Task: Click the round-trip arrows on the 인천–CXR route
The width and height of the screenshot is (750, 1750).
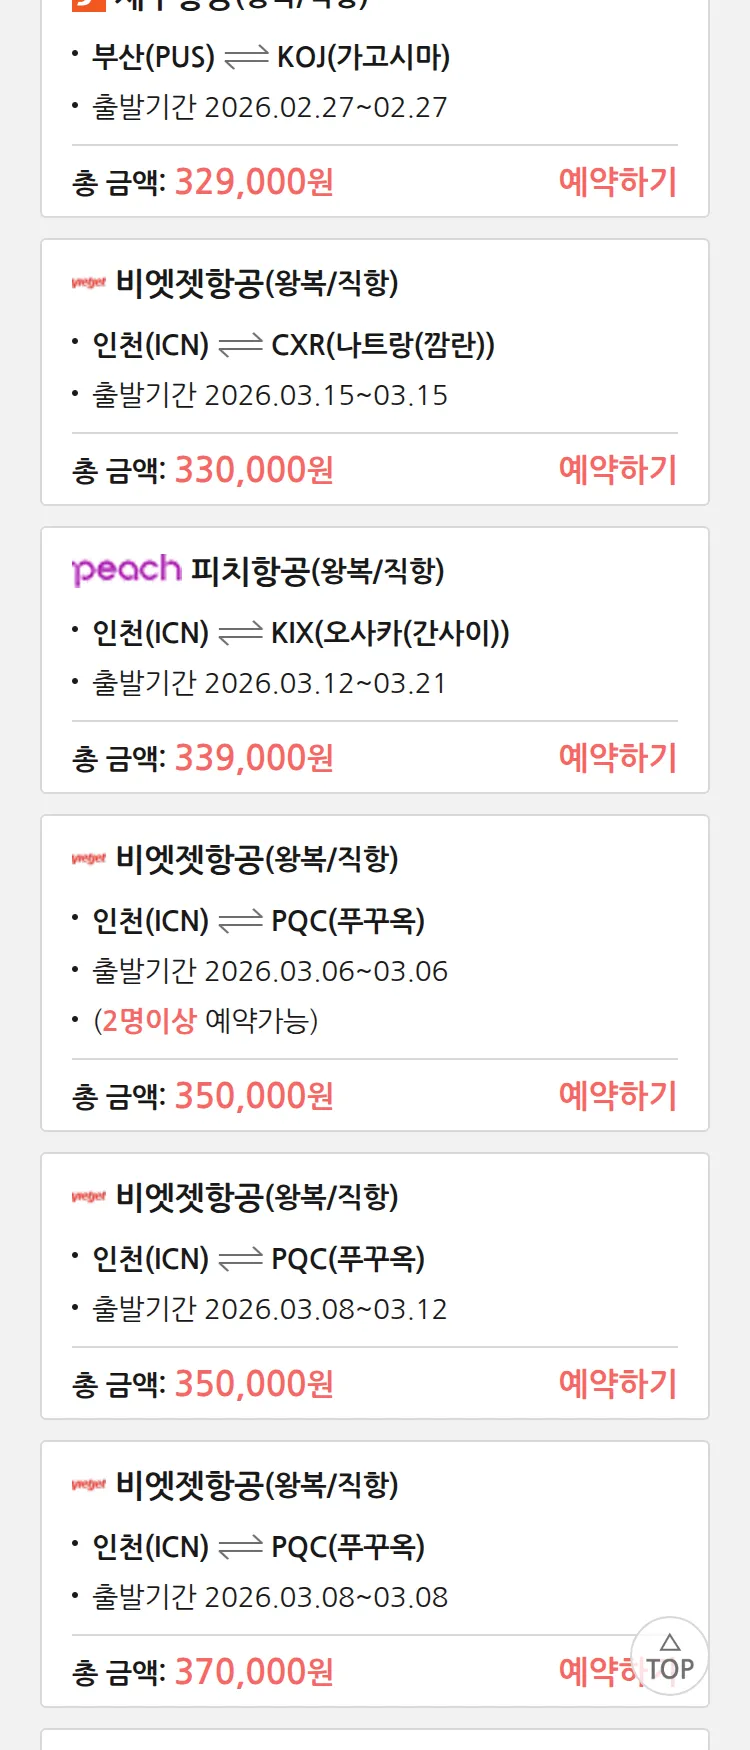Action: click(x=240, y=346)
